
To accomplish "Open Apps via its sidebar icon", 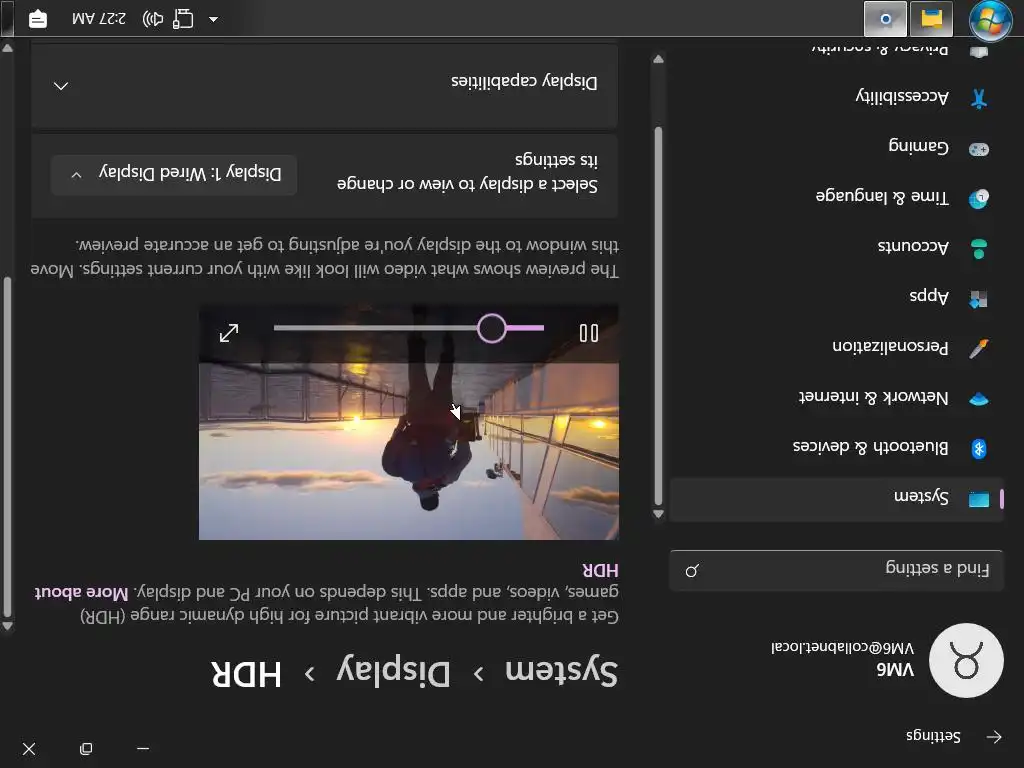I will pos(978,298).
